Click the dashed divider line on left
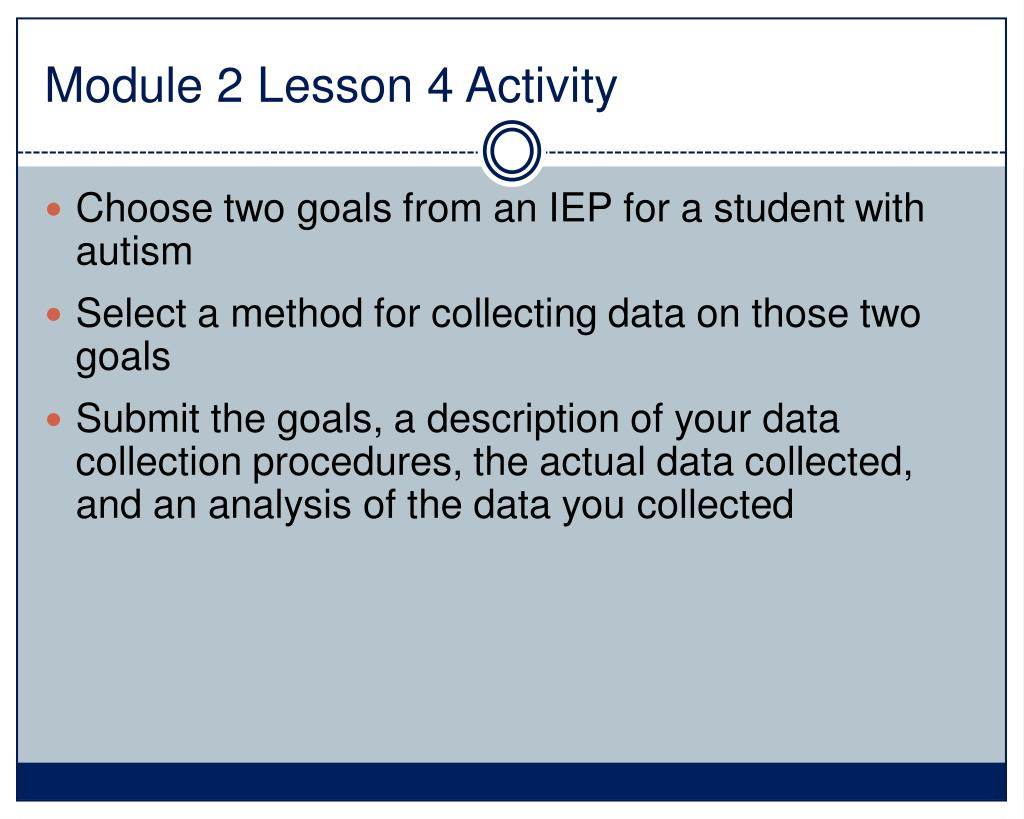This screenshot has height=819, width=1024. click(x=249, y=153)
